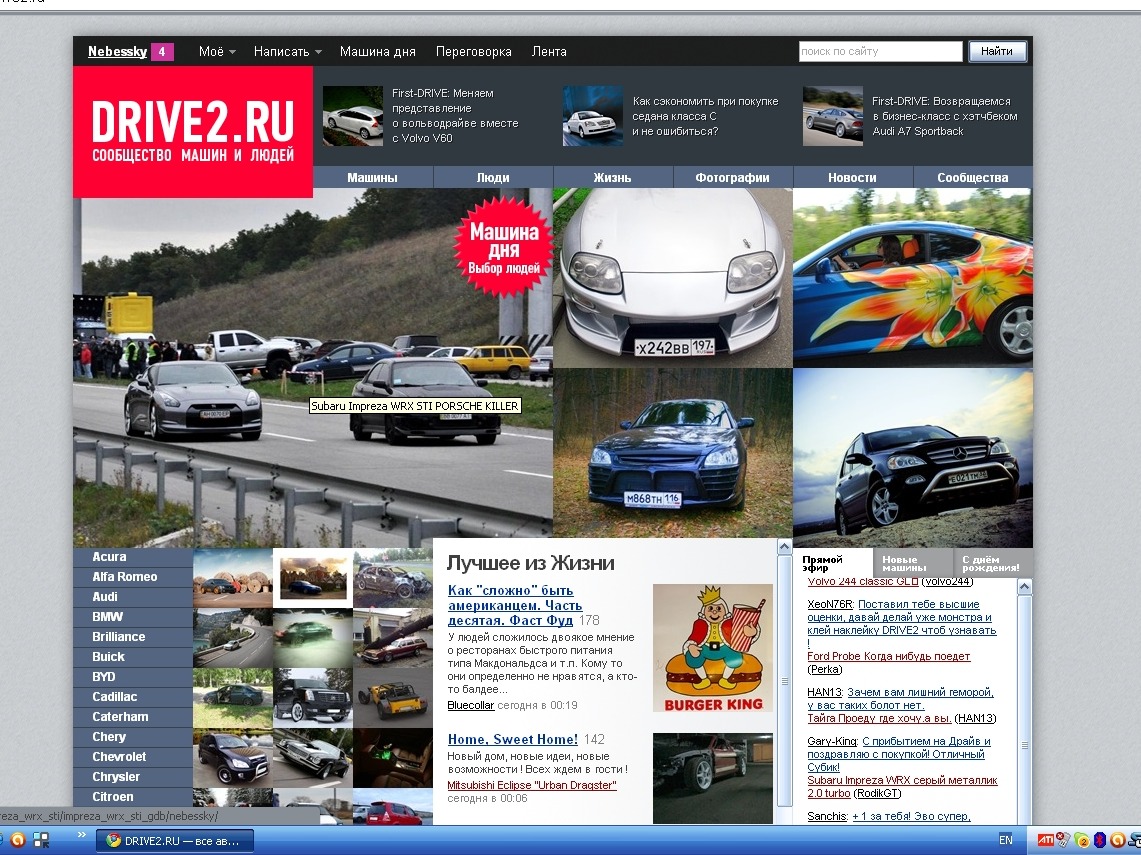Image resolution: width=1141 pixels, height=855 pixels.
Task: Click the DRIVE2.RU red logo
Action: point(193,132)
